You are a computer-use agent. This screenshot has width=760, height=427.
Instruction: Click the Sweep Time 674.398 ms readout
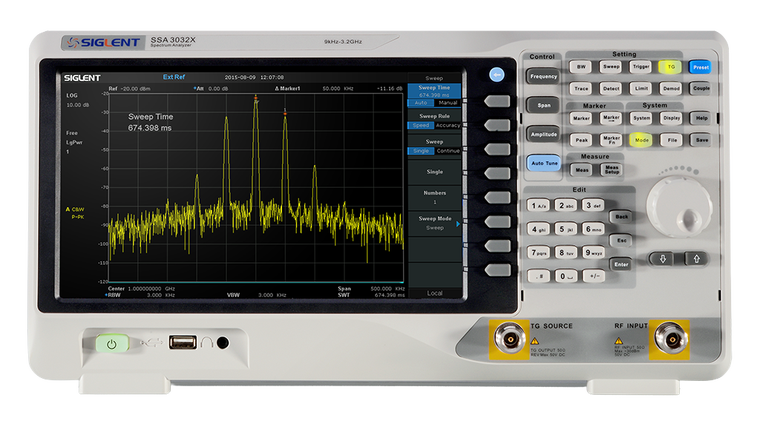(150, 122)
